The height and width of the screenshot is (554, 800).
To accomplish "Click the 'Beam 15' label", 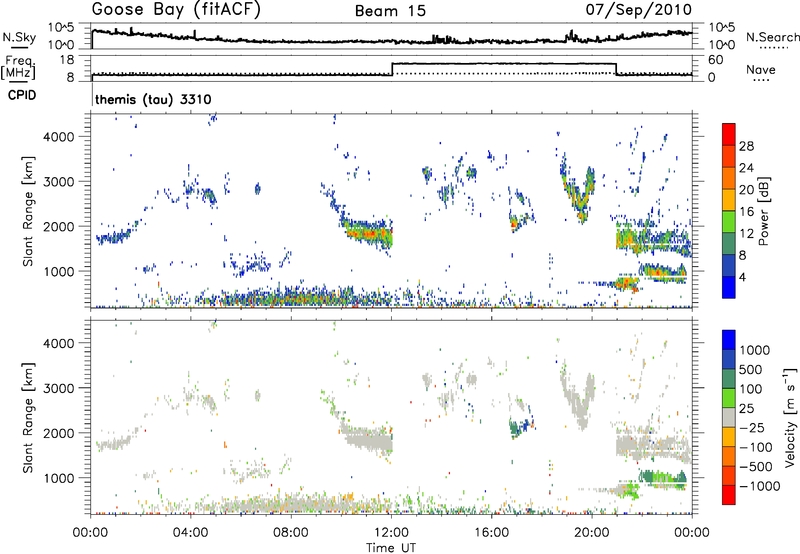I will [390, 11].
